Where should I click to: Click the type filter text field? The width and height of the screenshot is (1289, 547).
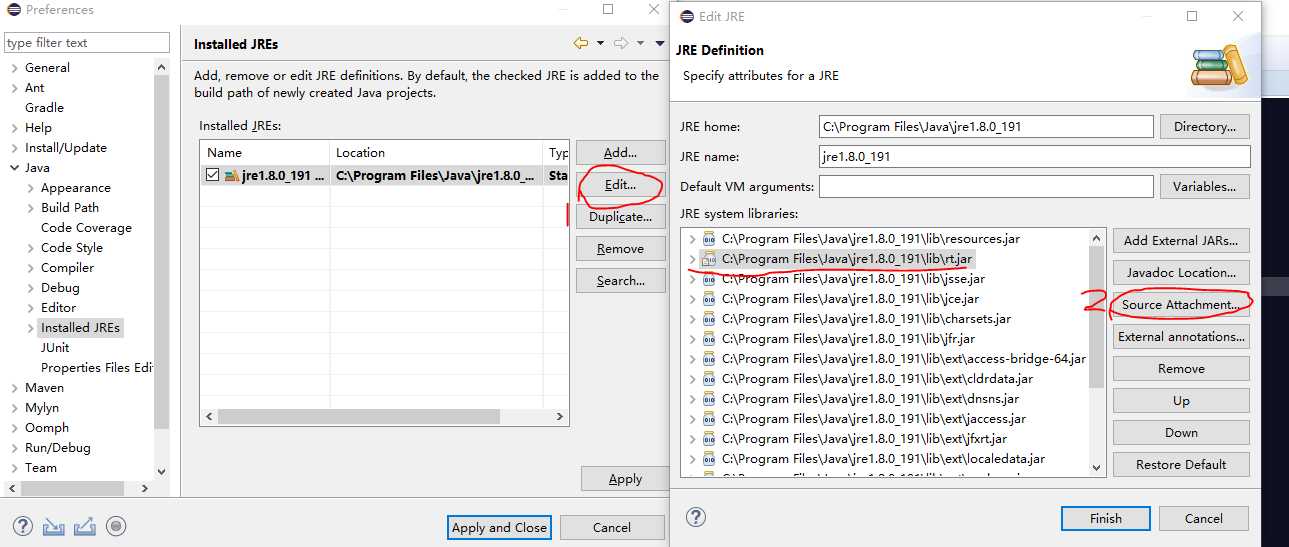click(87, 43)
